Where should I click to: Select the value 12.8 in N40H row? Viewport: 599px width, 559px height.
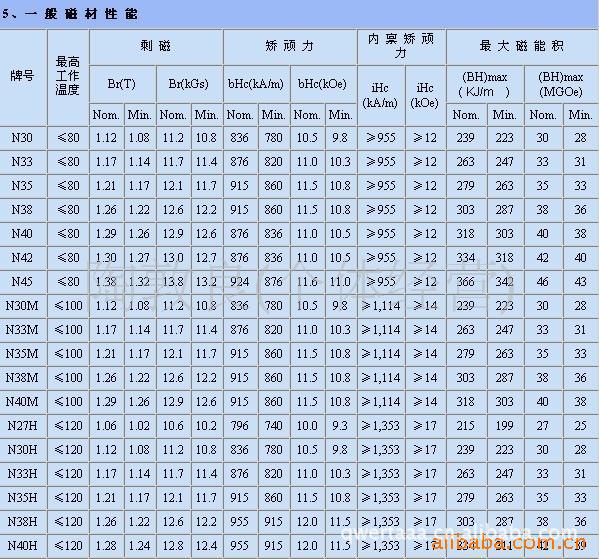pos(173,546)
